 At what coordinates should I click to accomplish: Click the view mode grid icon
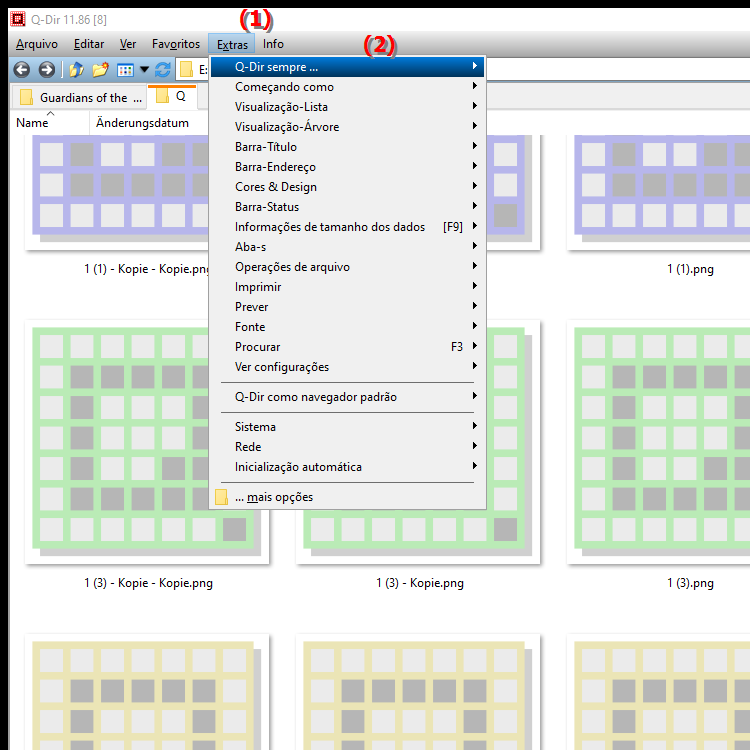point(125,70)
